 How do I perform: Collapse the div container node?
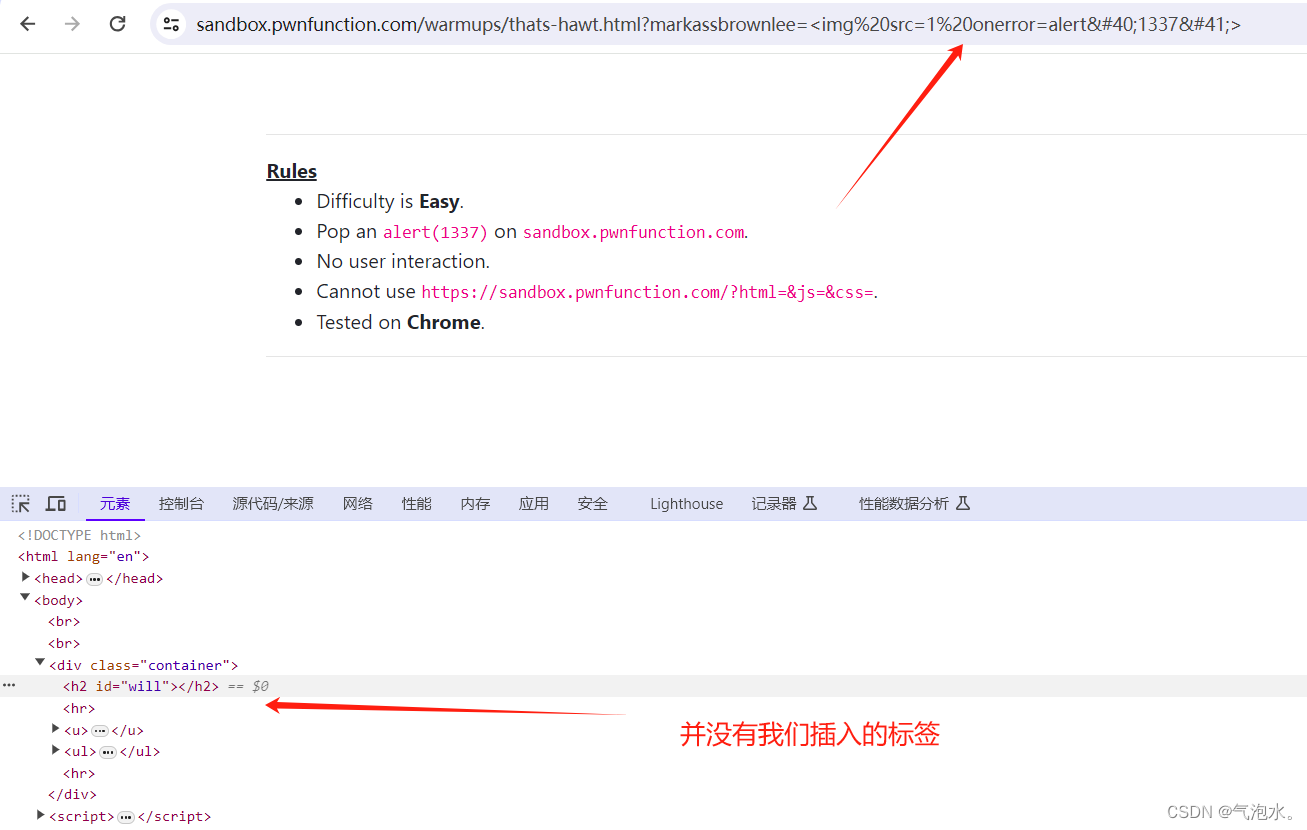click(x=40, y=662)
